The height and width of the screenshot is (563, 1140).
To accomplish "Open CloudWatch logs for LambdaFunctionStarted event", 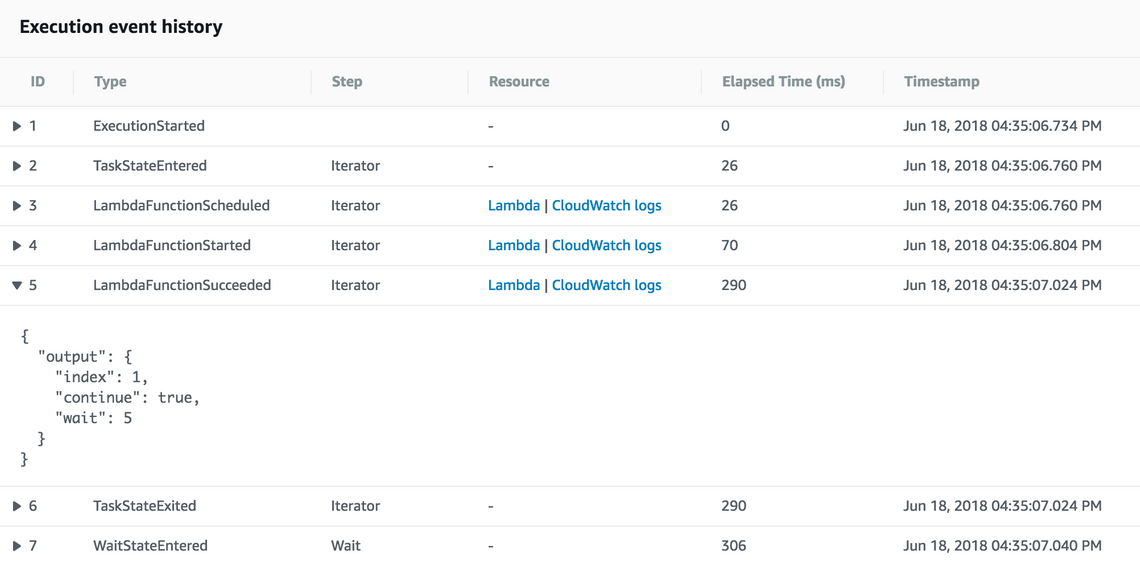I will 606,246.
